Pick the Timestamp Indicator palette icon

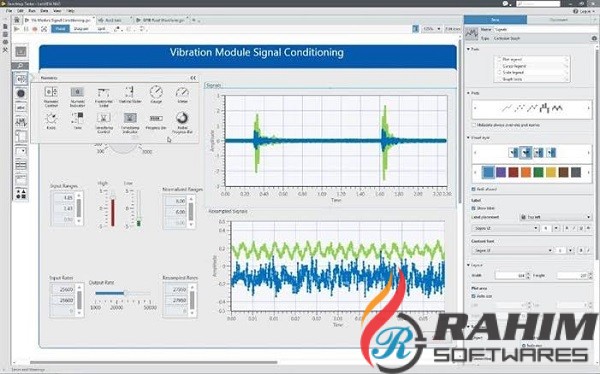point(130,118)
